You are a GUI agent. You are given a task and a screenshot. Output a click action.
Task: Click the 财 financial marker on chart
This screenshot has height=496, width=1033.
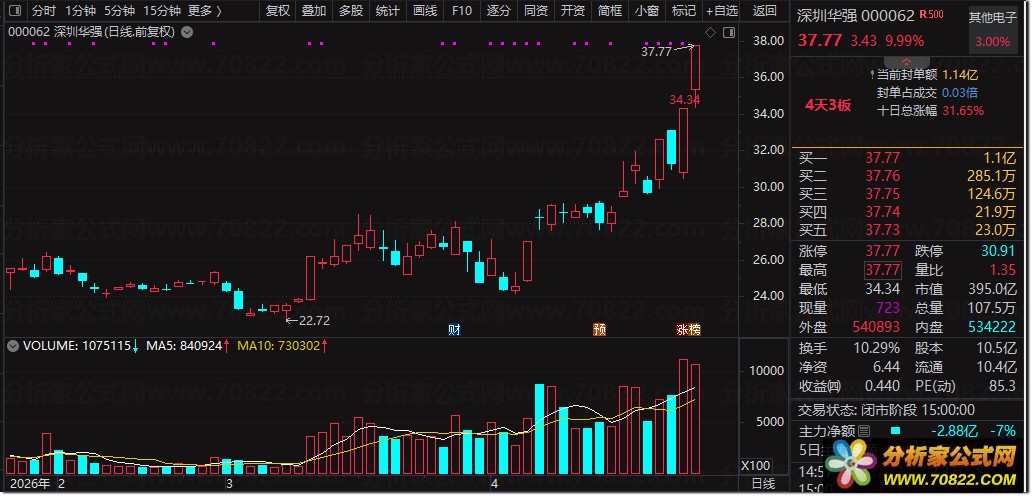(x=453, y=329)
